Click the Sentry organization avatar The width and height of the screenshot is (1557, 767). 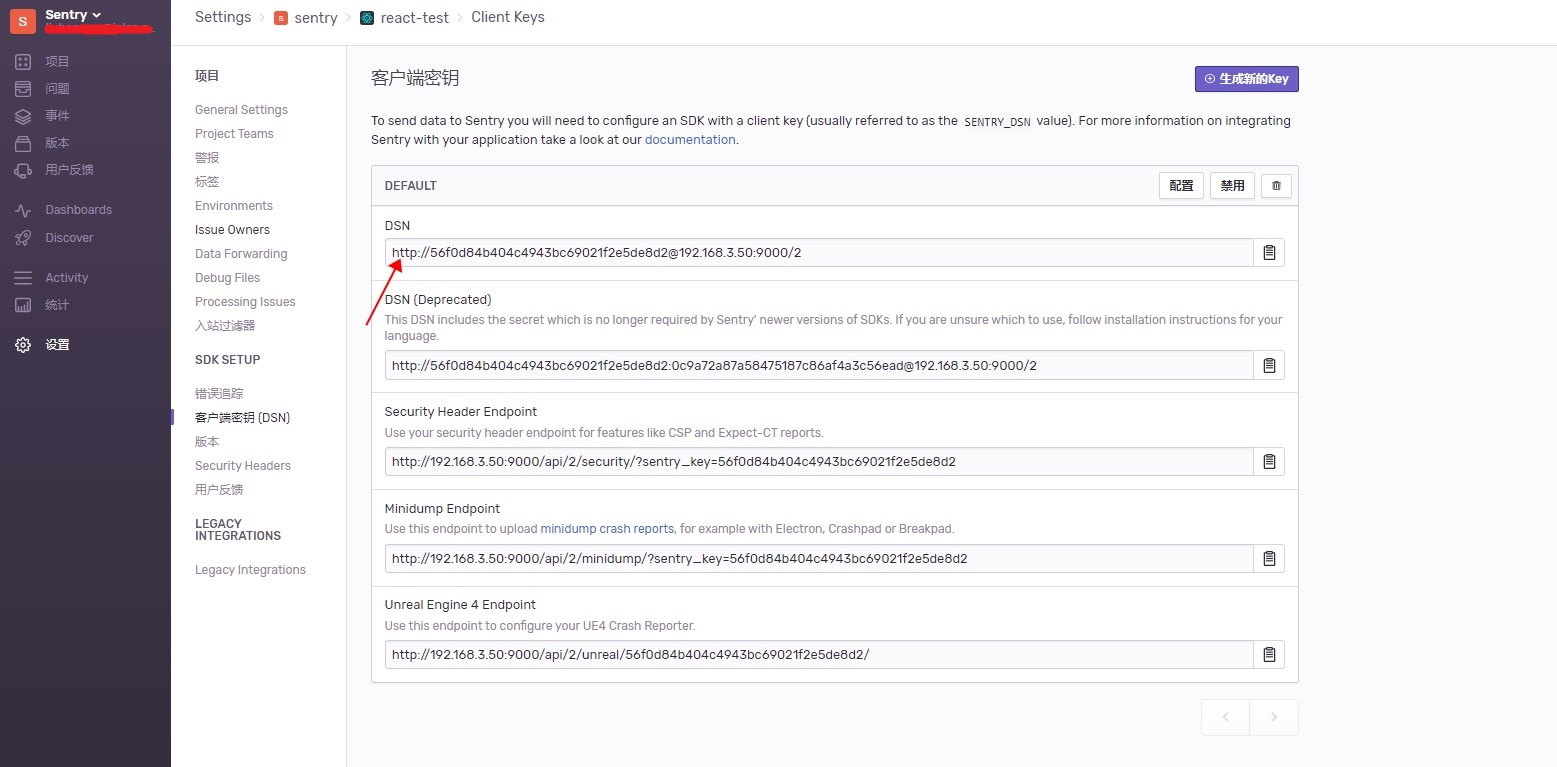[x=23, y=20]
